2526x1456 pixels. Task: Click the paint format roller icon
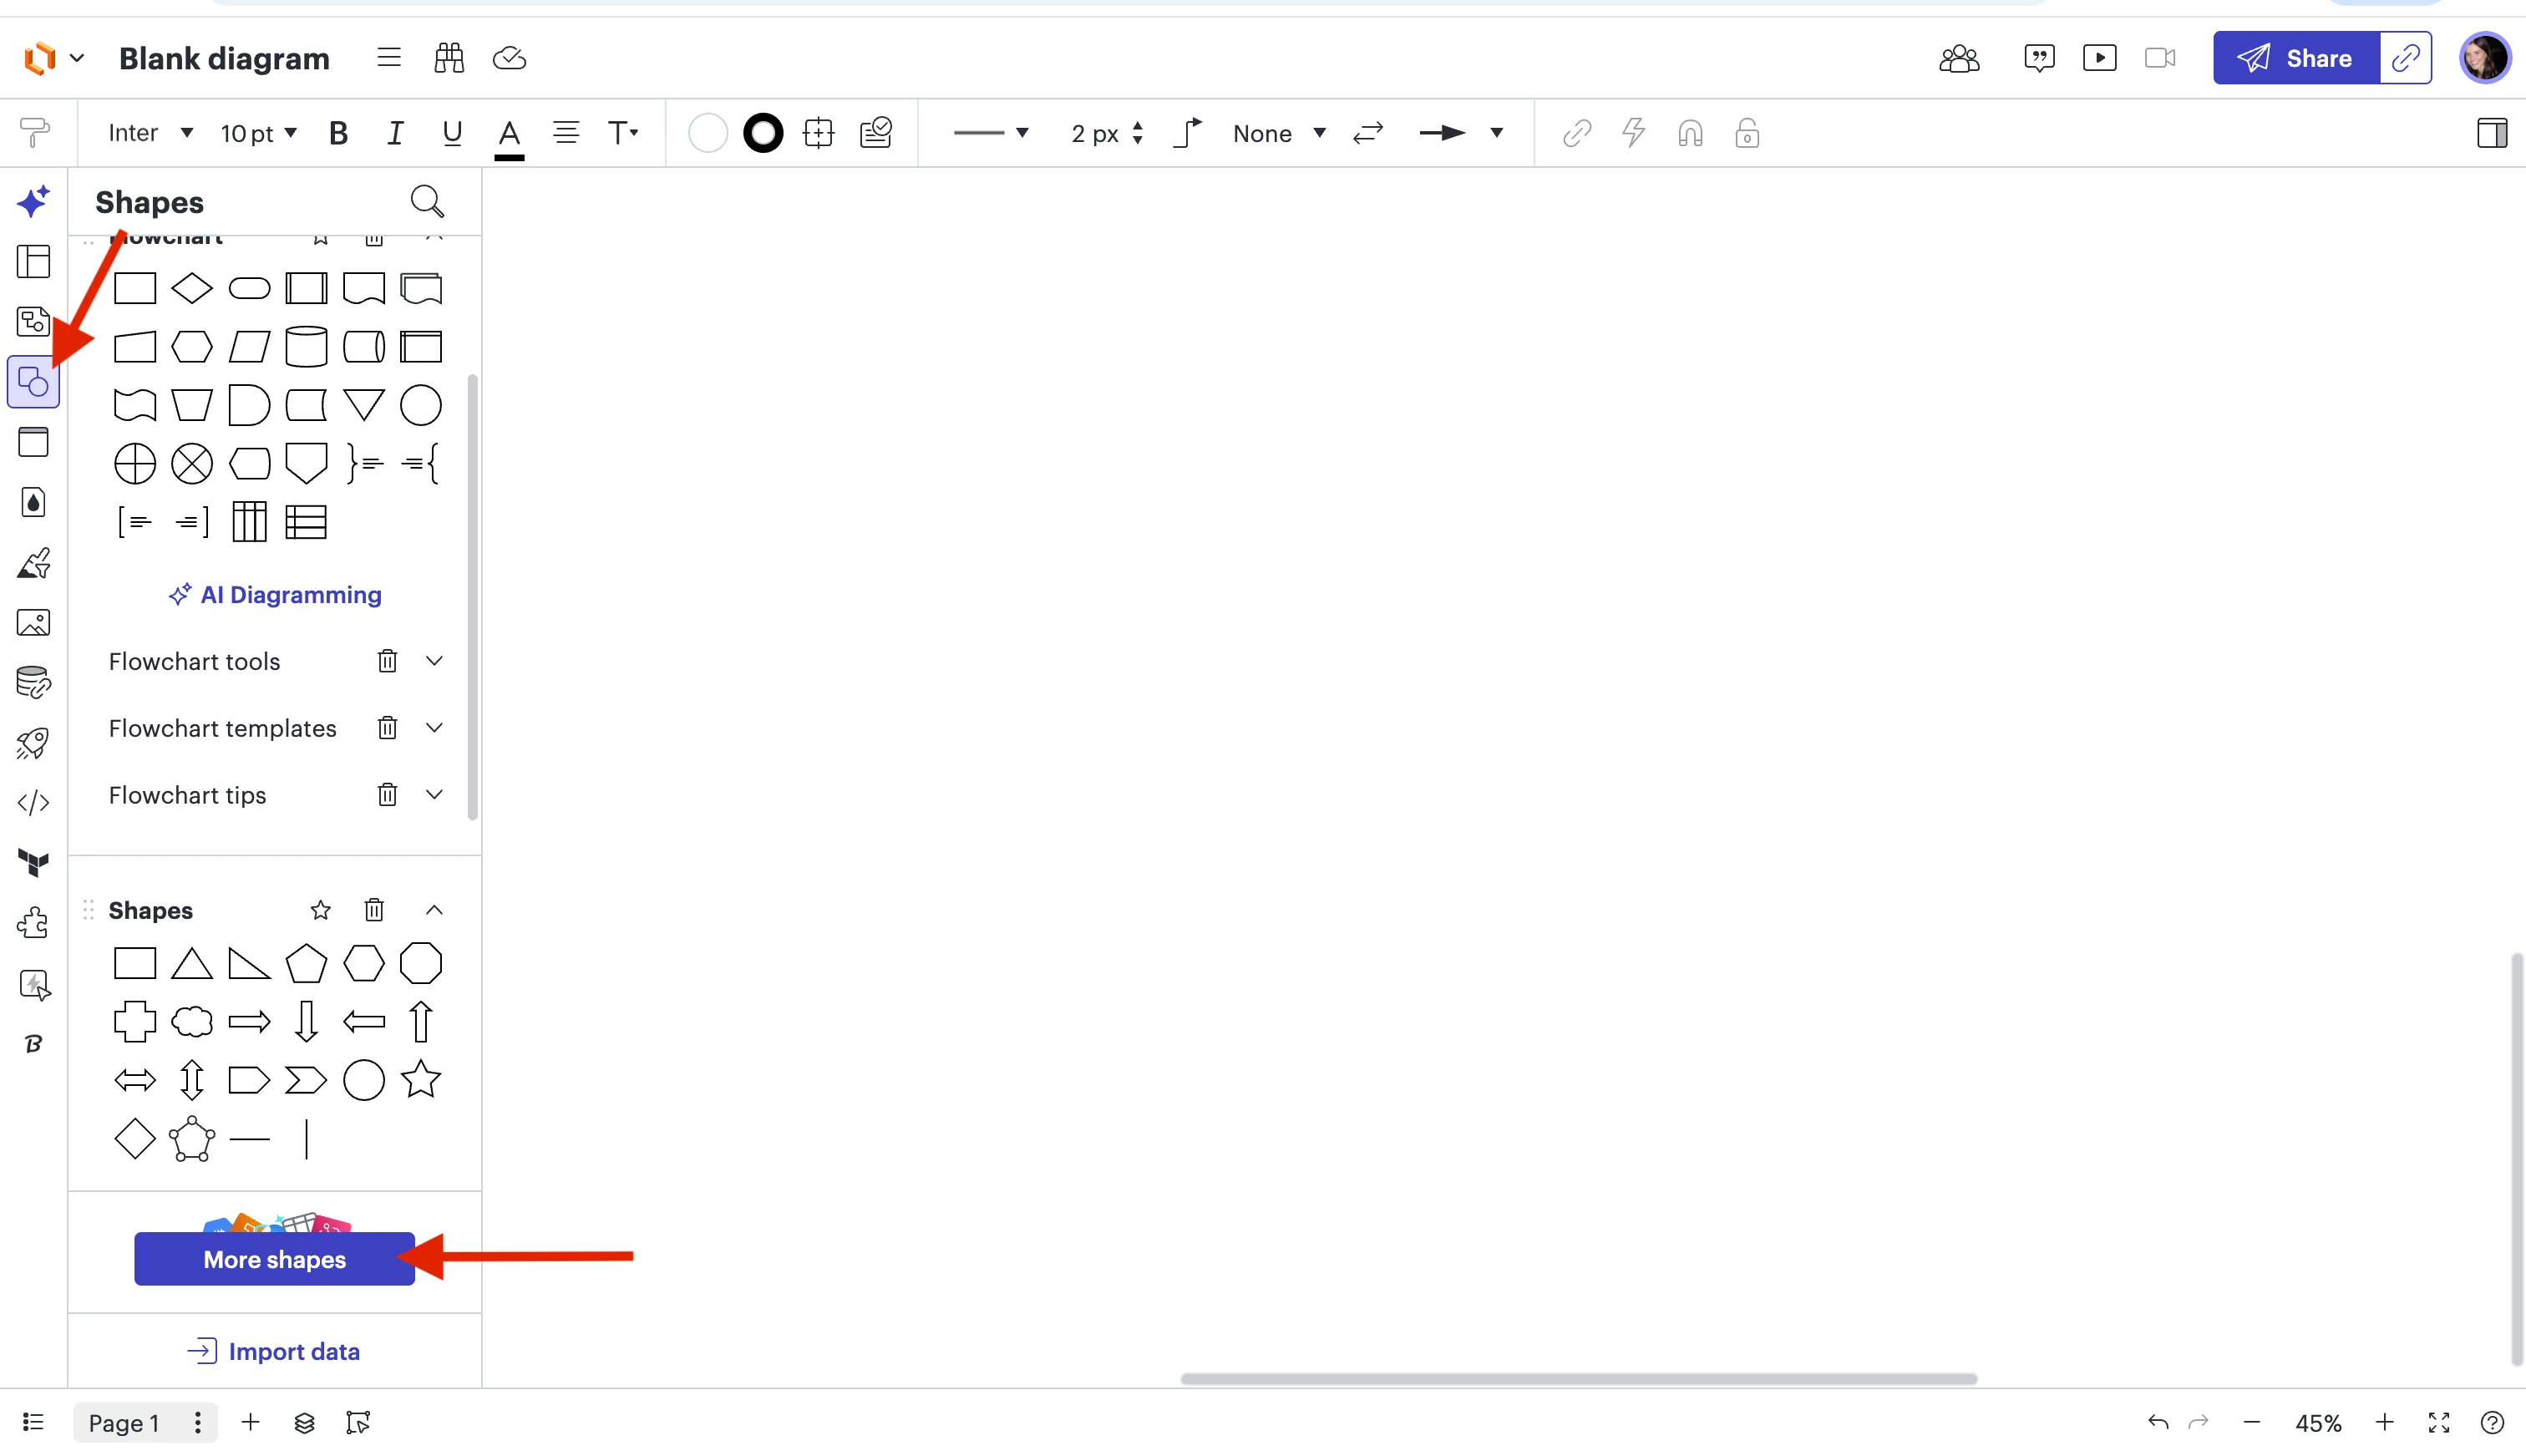34,132
